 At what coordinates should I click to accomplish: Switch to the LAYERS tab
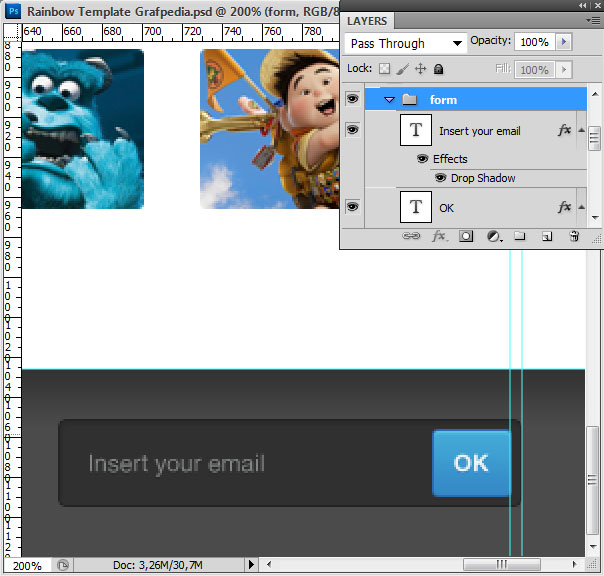click(367, 21)
